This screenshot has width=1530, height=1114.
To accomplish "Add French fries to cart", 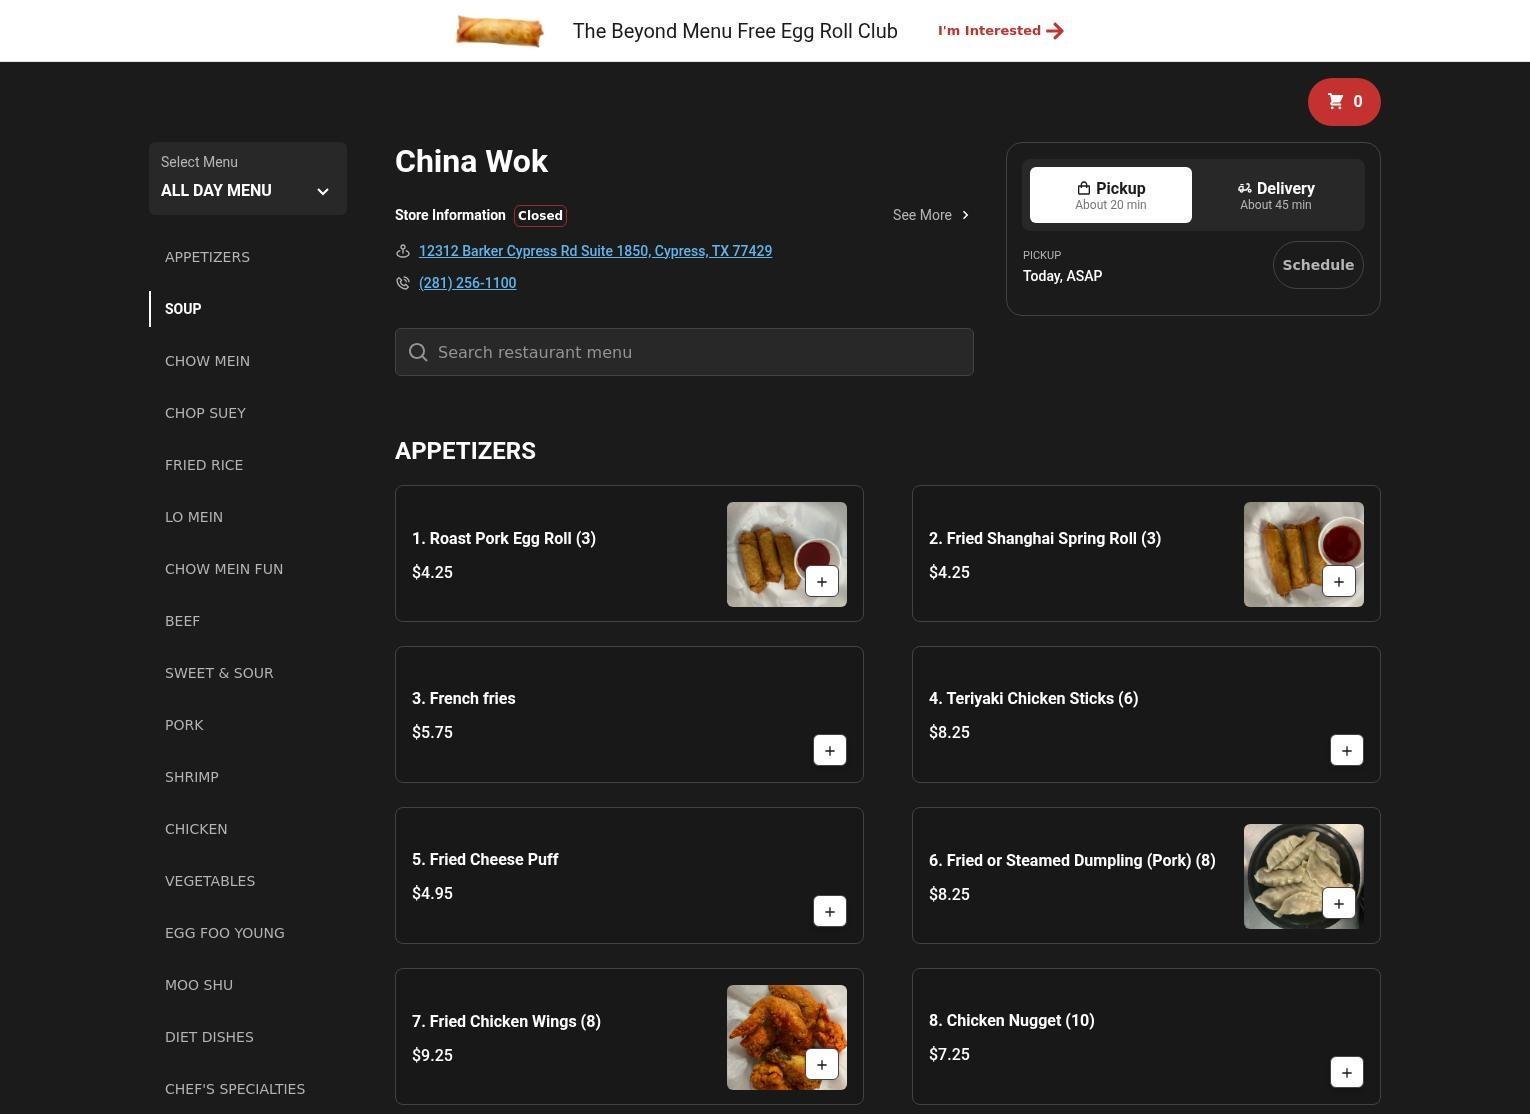I will coord(829,751).
